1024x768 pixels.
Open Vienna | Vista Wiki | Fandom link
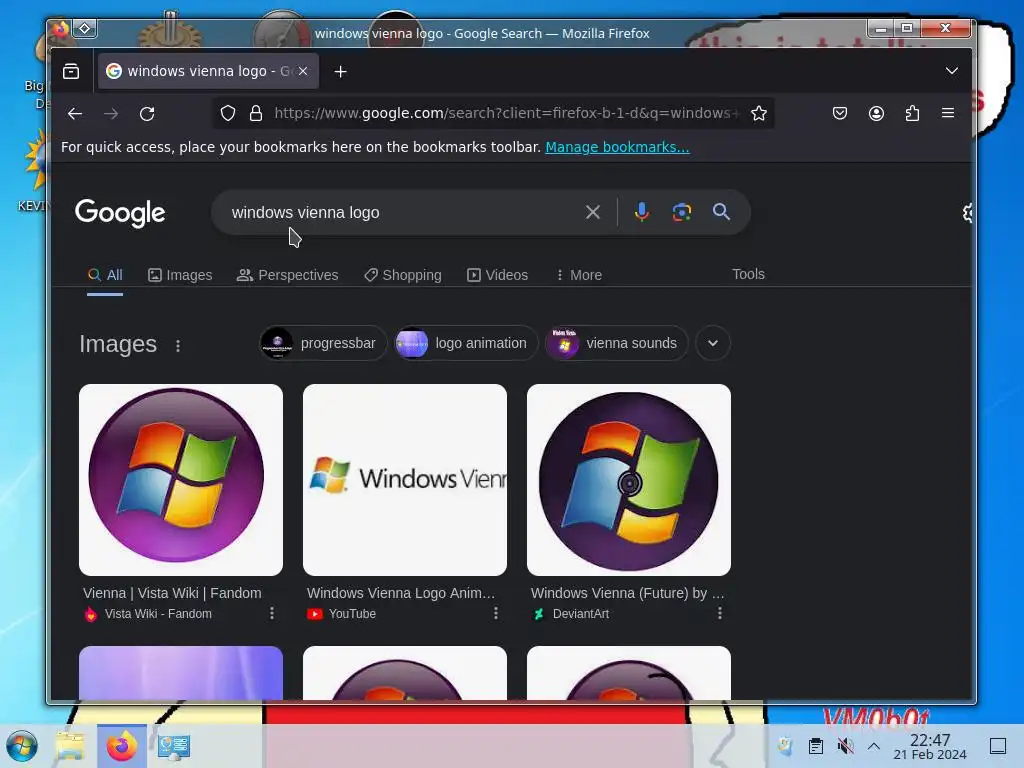tap(172, 593)
